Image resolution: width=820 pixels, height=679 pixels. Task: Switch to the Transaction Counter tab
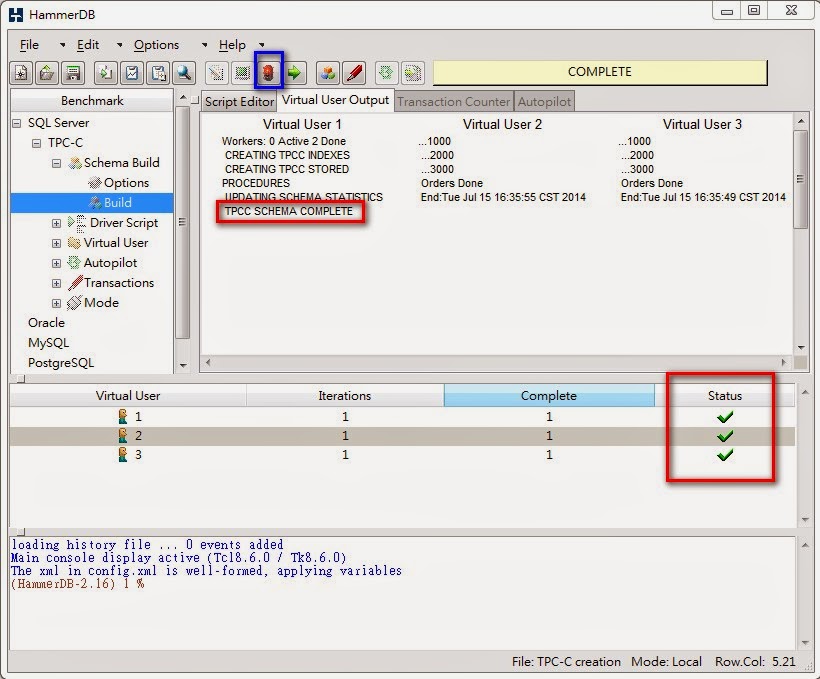[x=454, y=101]
